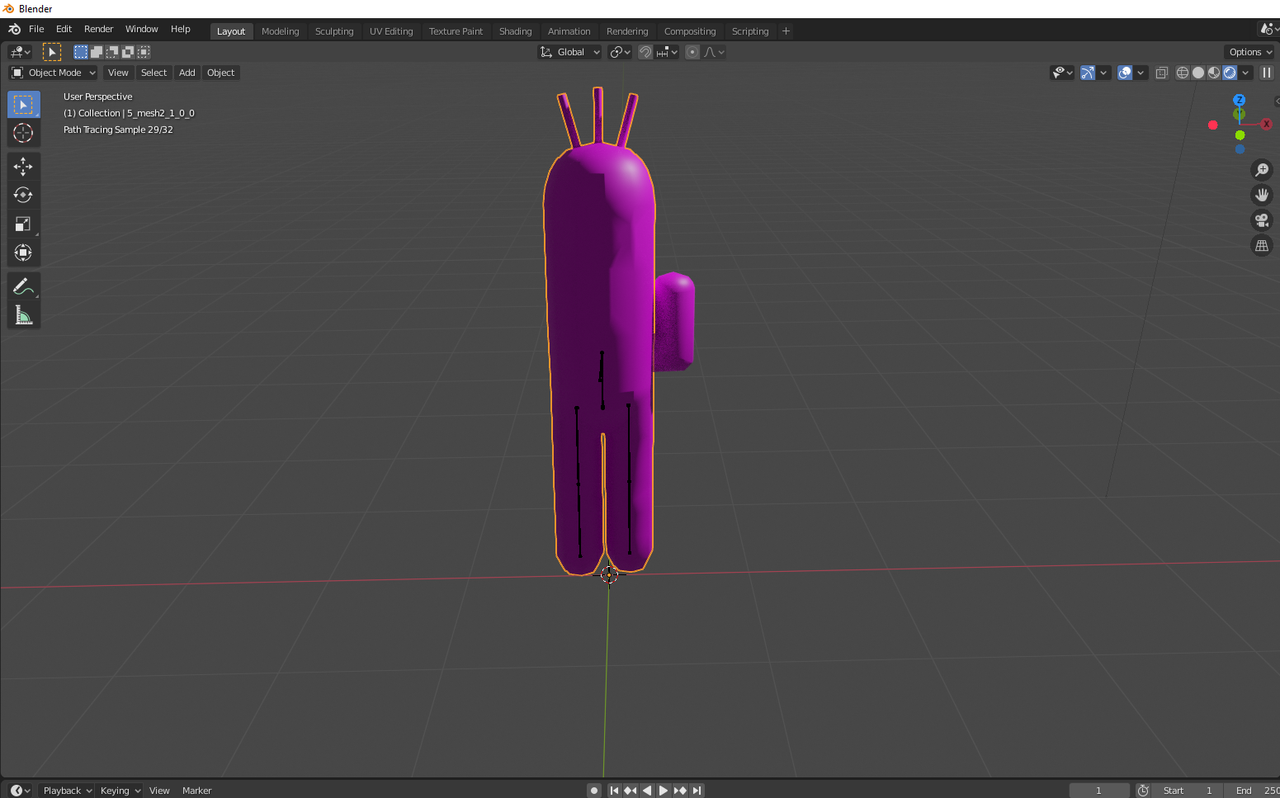Open the Window menu
Image resolution: width=1280 pixels, height=798 pixels.
click(141, 29)
